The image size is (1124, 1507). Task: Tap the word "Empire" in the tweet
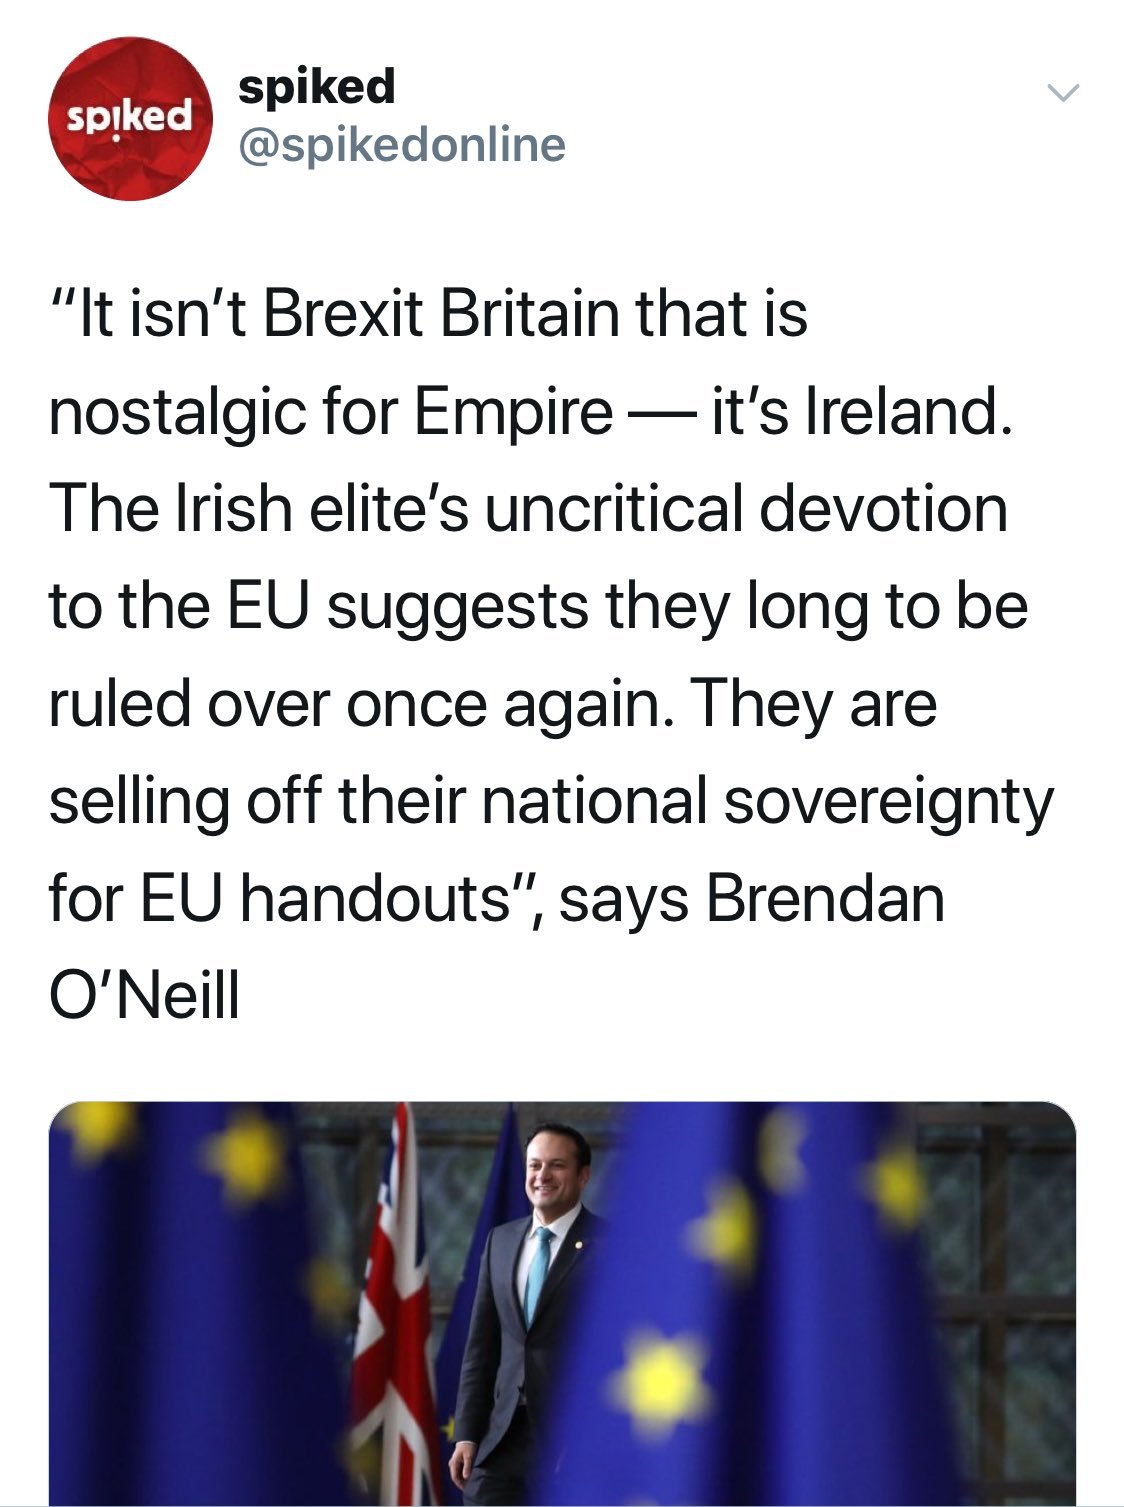pos(511,411)
